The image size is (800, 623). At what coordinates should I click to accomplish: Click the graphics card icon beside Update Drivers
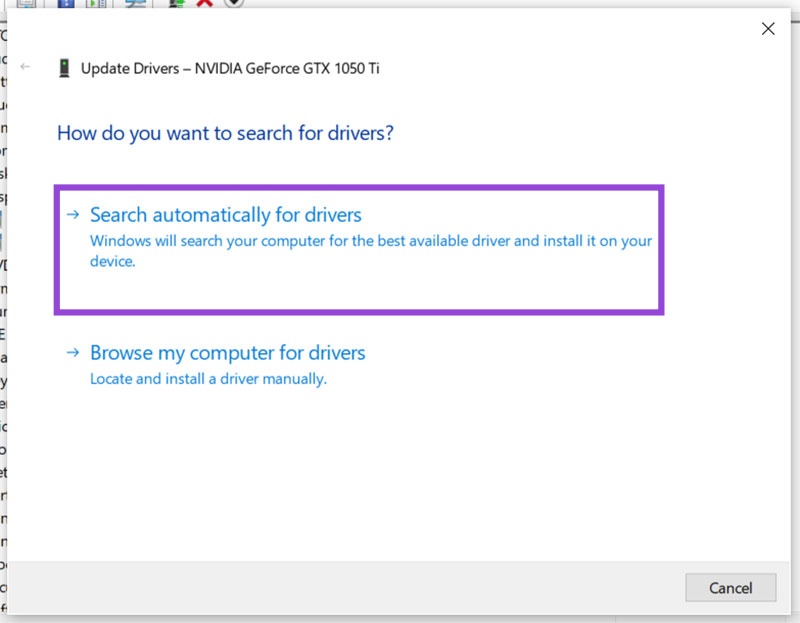click(x=64, y=68)
